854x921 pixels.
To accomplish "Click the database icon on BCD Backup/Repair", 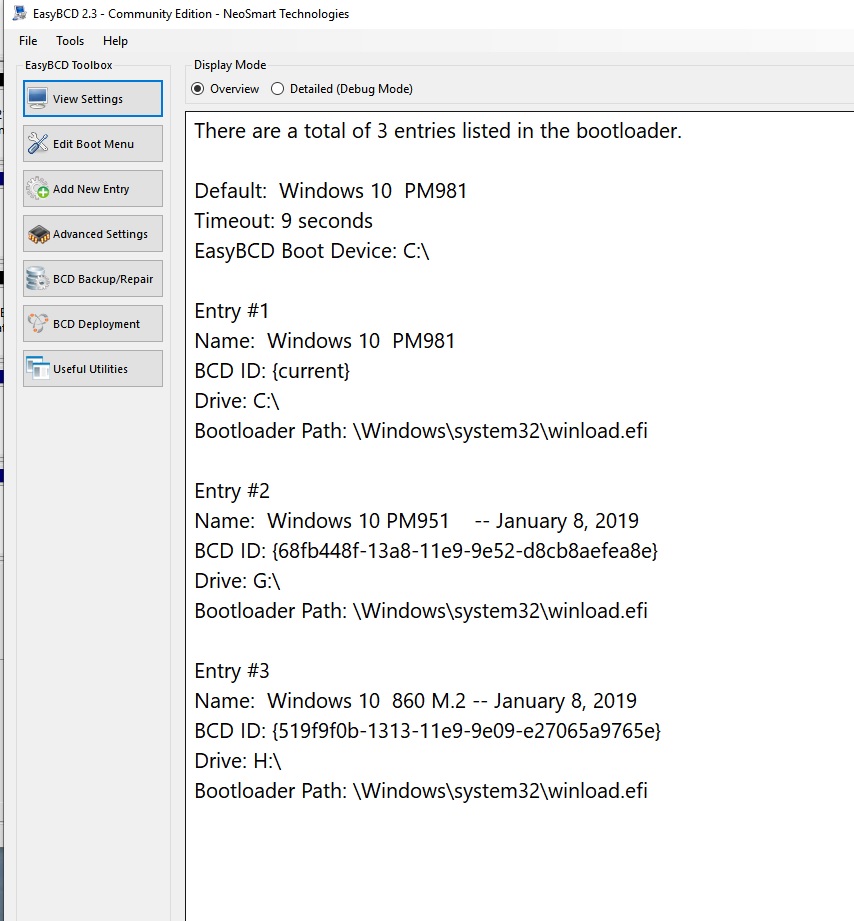I will (38, 278).
